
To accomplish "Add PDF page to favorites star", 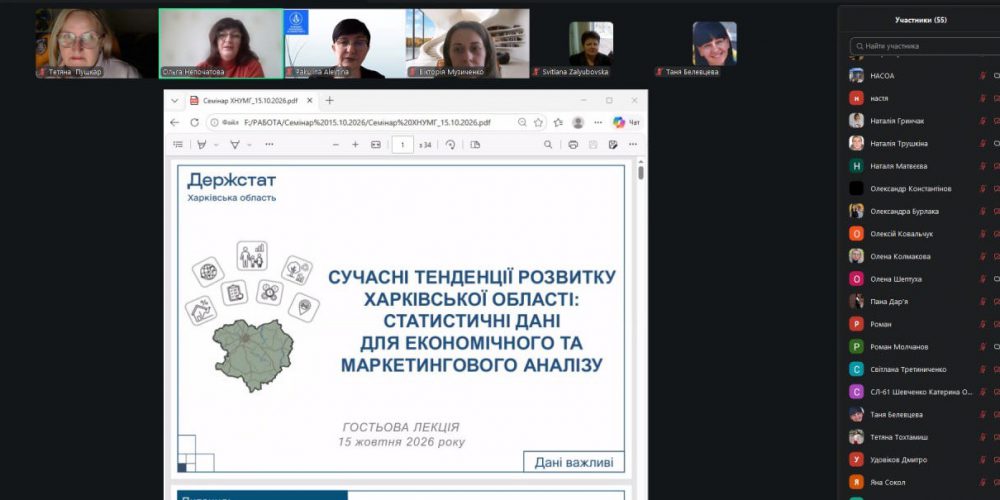I will point(538,122).
